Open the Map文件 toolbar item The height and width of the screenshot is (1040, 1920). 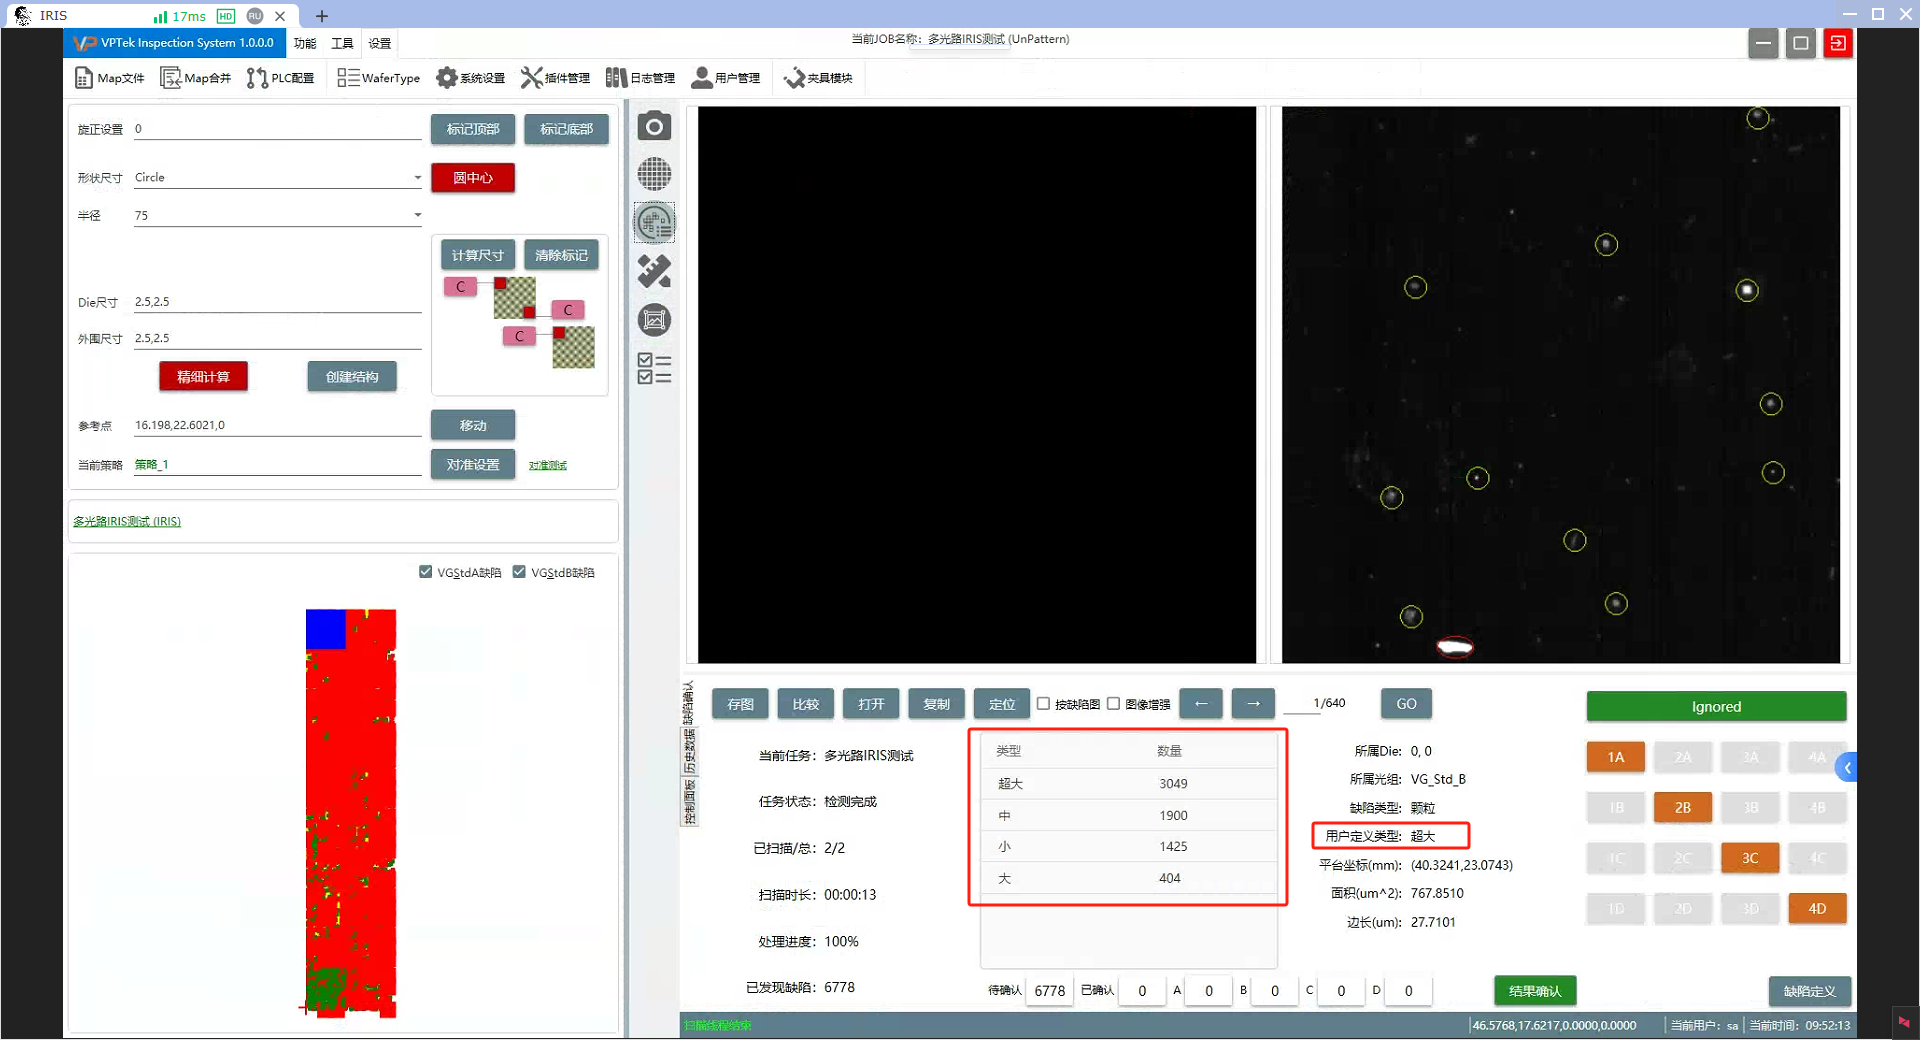pos(110,78)
